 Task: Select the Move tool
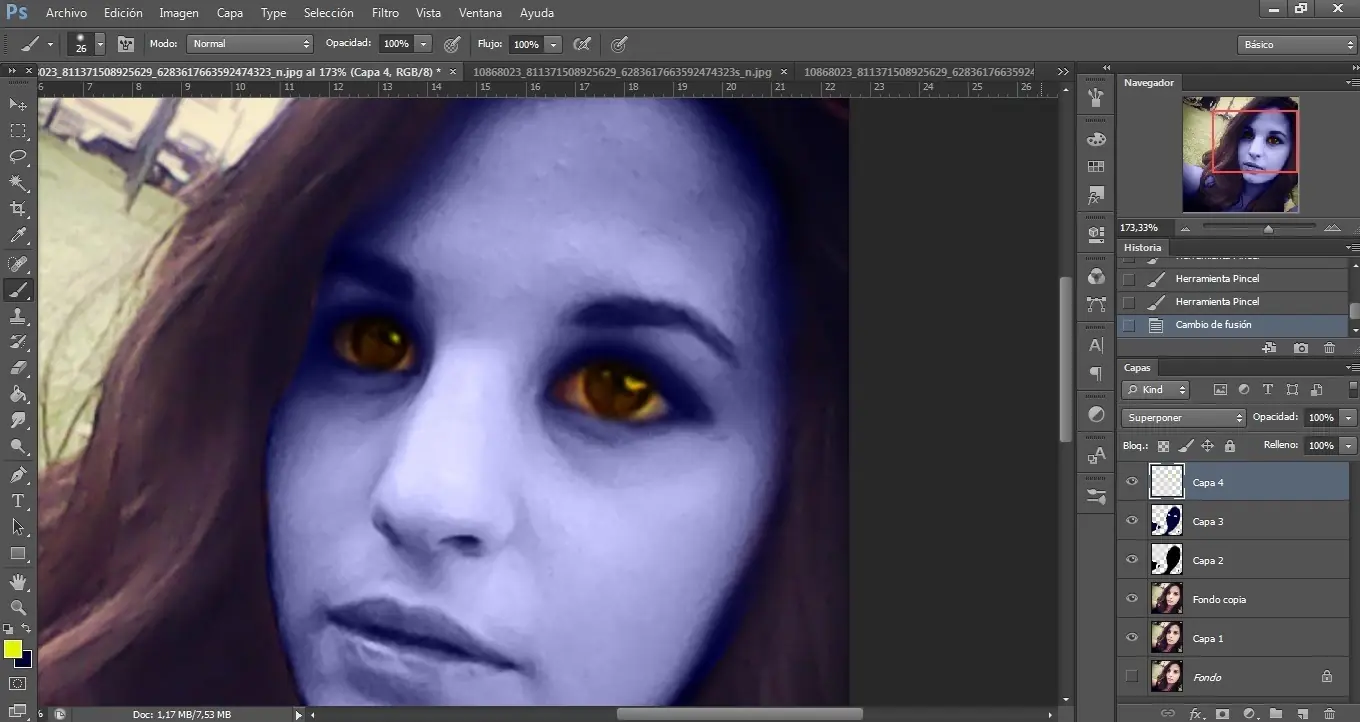coord(18,104)
